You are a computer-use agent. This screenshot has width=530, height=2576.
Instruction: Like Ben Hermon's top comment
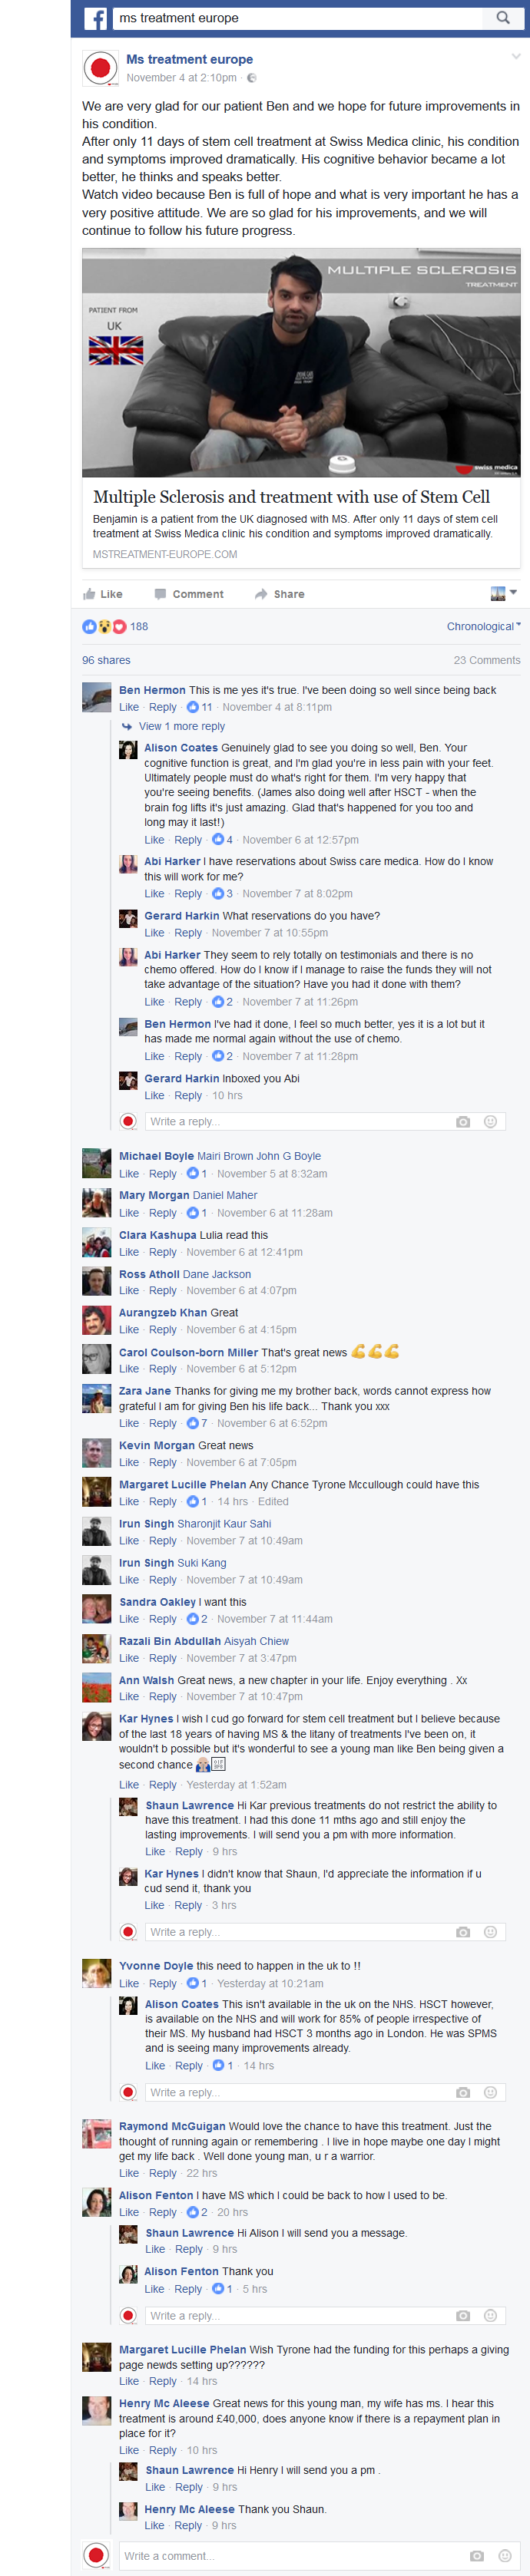coord(129,707)
